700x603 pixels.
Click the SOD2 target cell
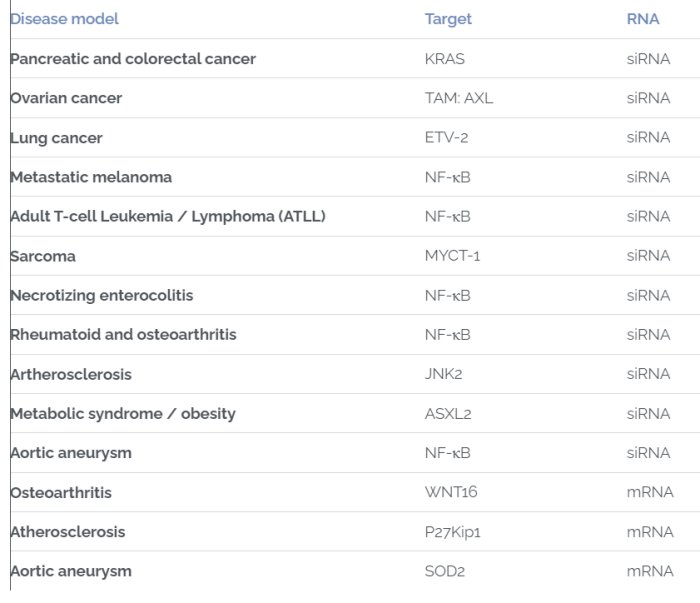[445, 571]
